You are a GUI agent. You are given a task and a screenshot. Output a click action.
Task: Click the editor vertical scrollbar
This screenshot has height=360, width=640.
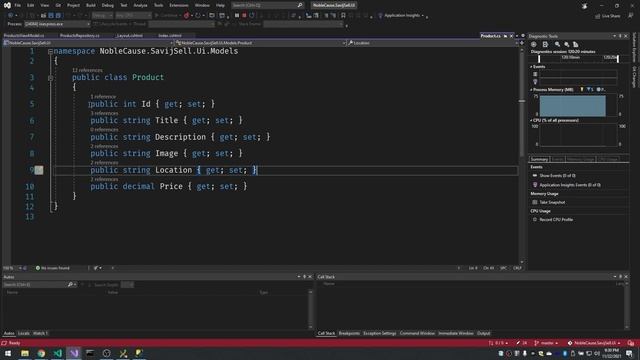pos(522,155)
